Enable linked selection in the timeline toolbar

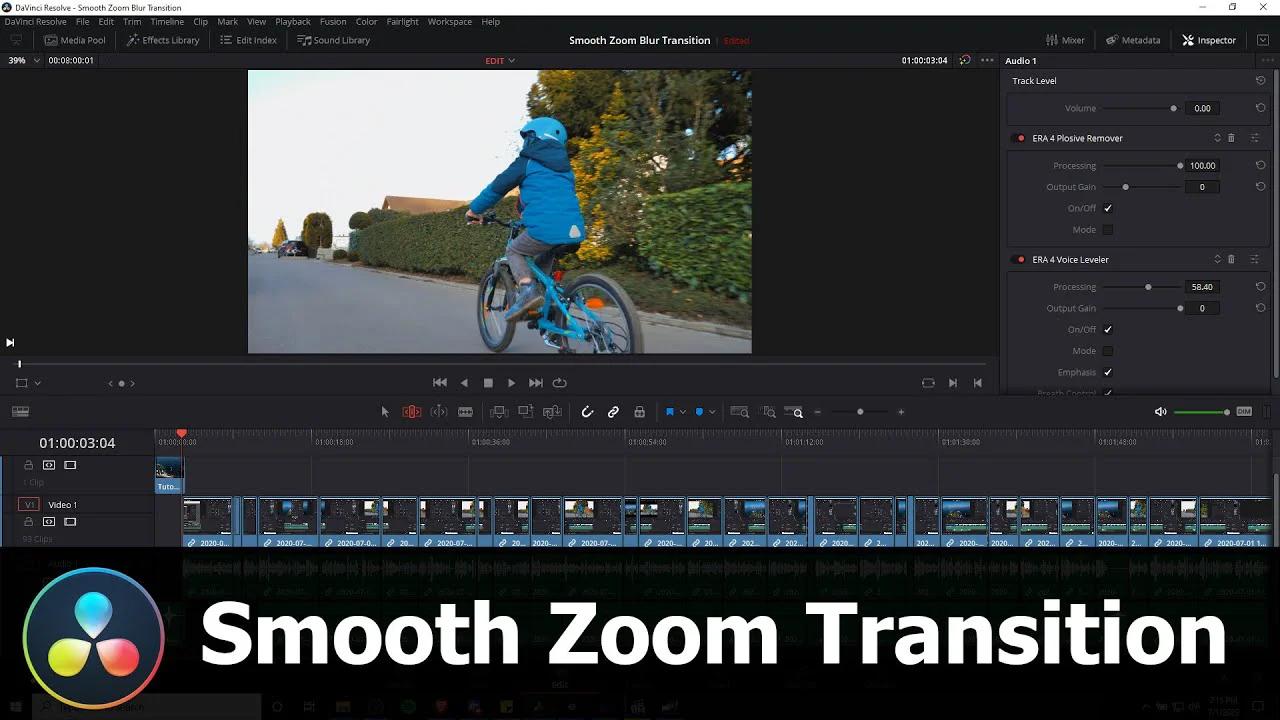tap(613, 411)
